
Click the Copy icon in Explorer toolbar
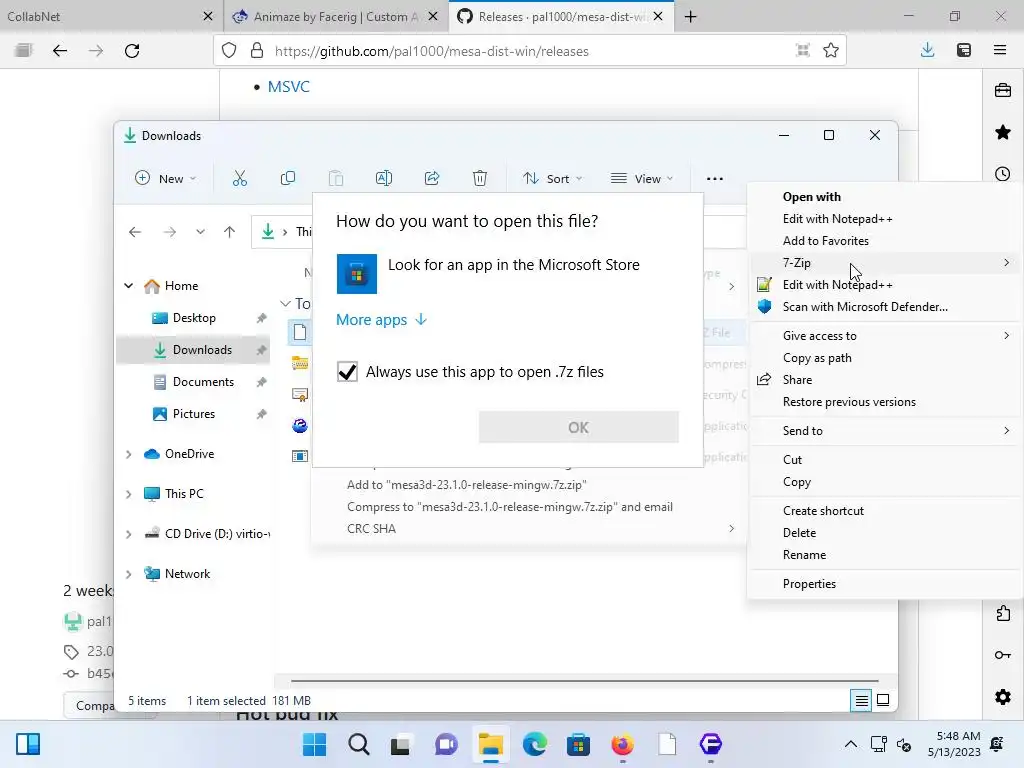point(287,178)
